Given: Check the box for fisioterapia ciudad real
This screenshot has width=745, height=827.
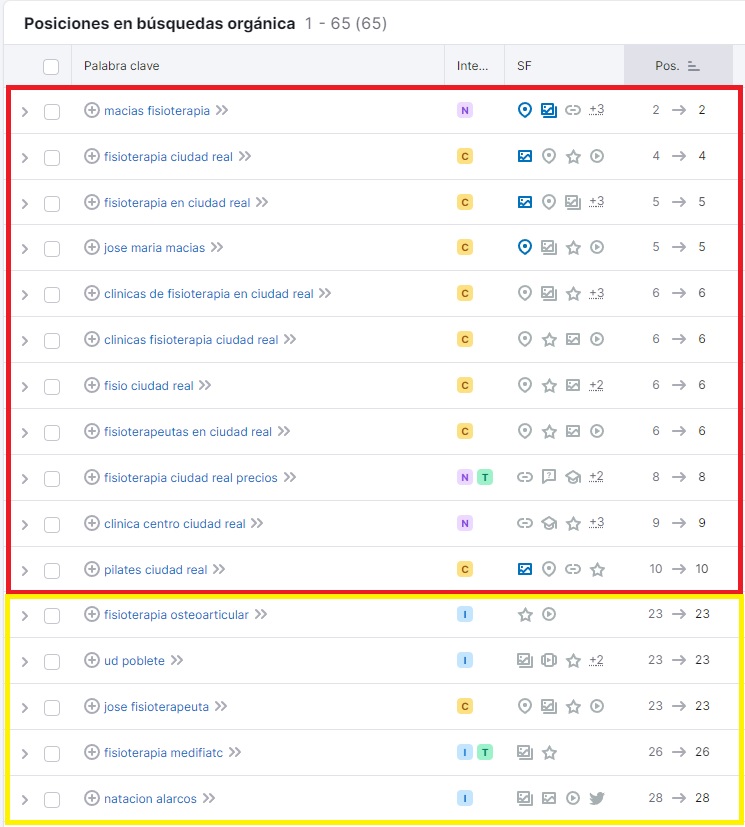Looking at the screenshot, I should (x=52, y=157).
